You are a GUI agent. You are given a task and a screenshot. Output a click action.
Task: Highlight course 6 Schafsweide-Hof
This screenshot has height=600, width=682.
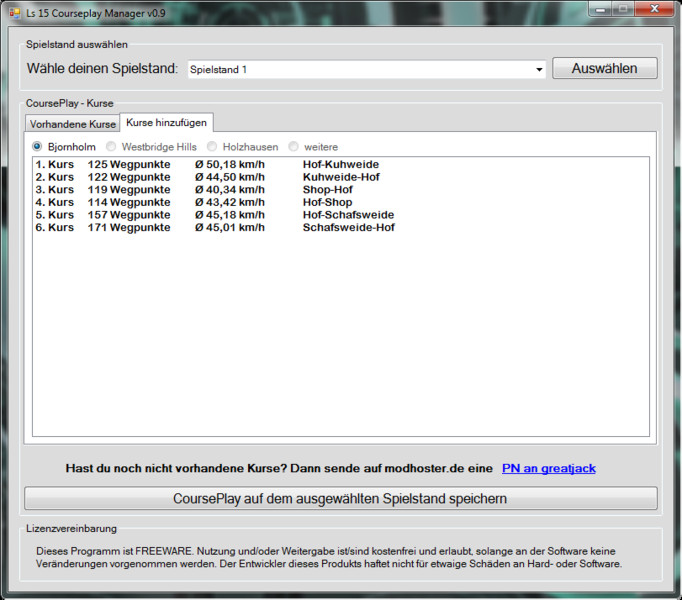coord(215,228)
